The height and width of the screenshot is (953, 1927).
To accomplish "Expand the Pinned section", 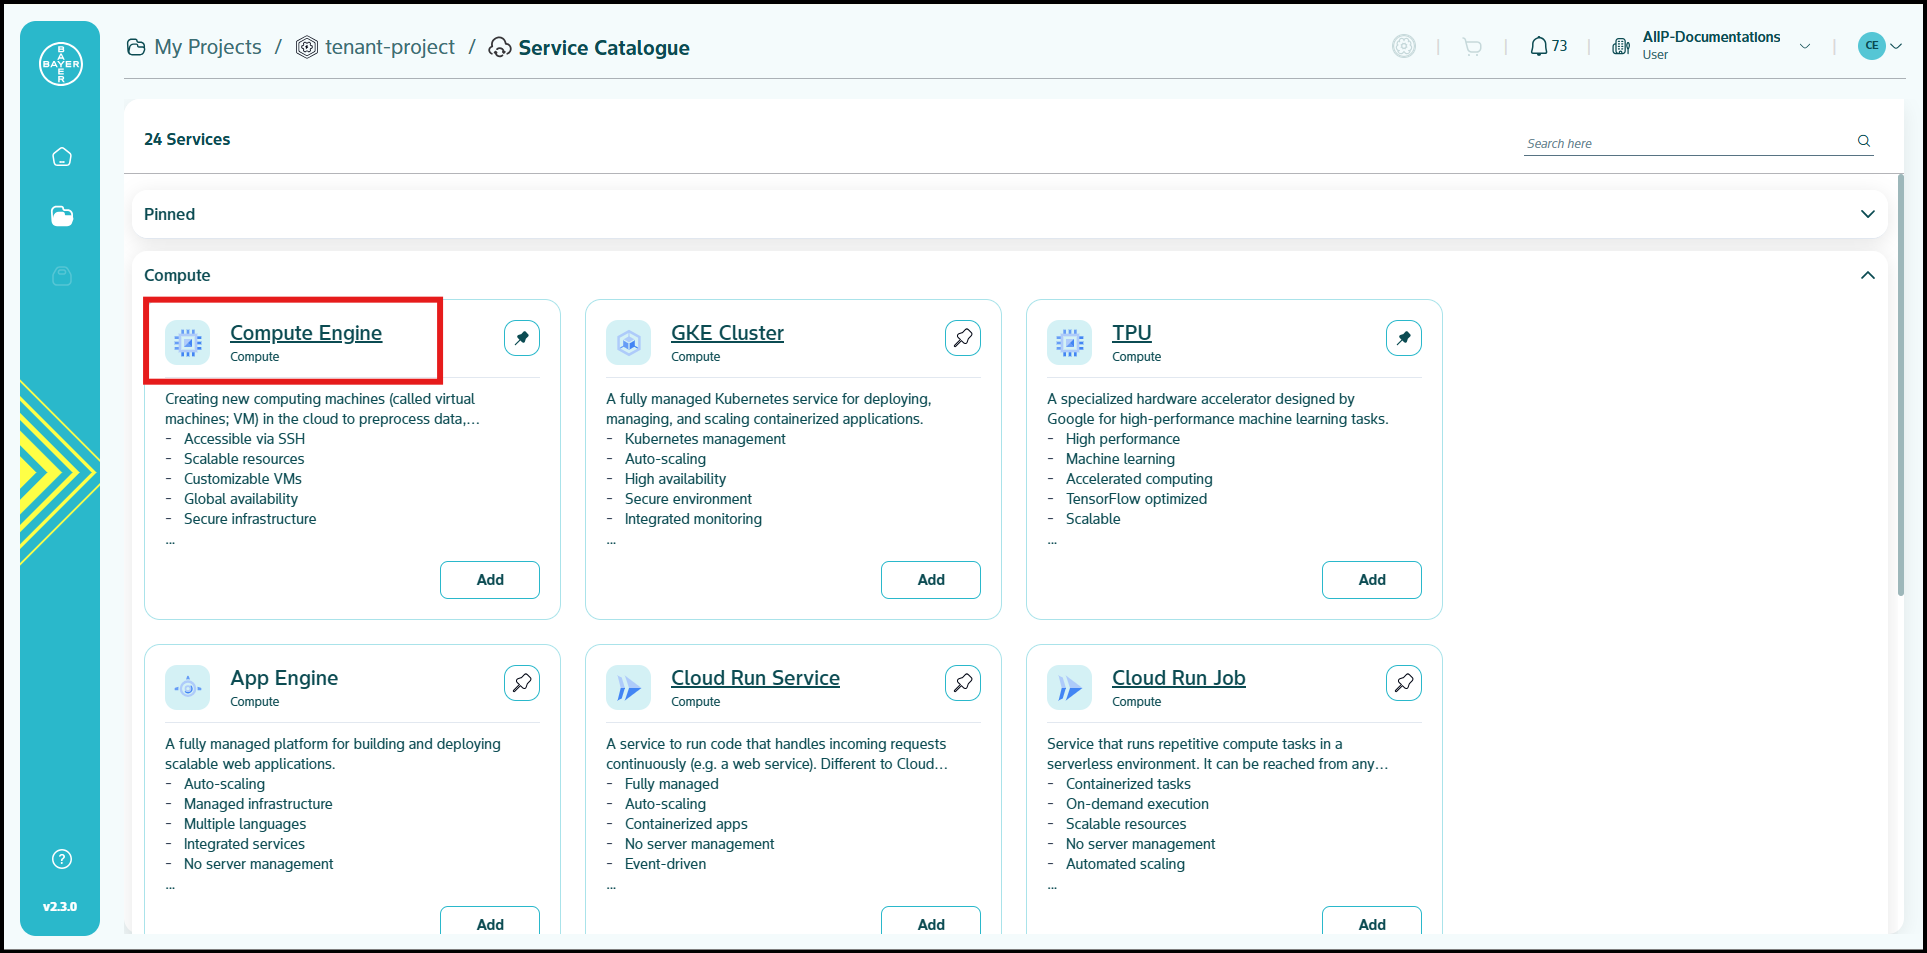I will (1867, 214).
